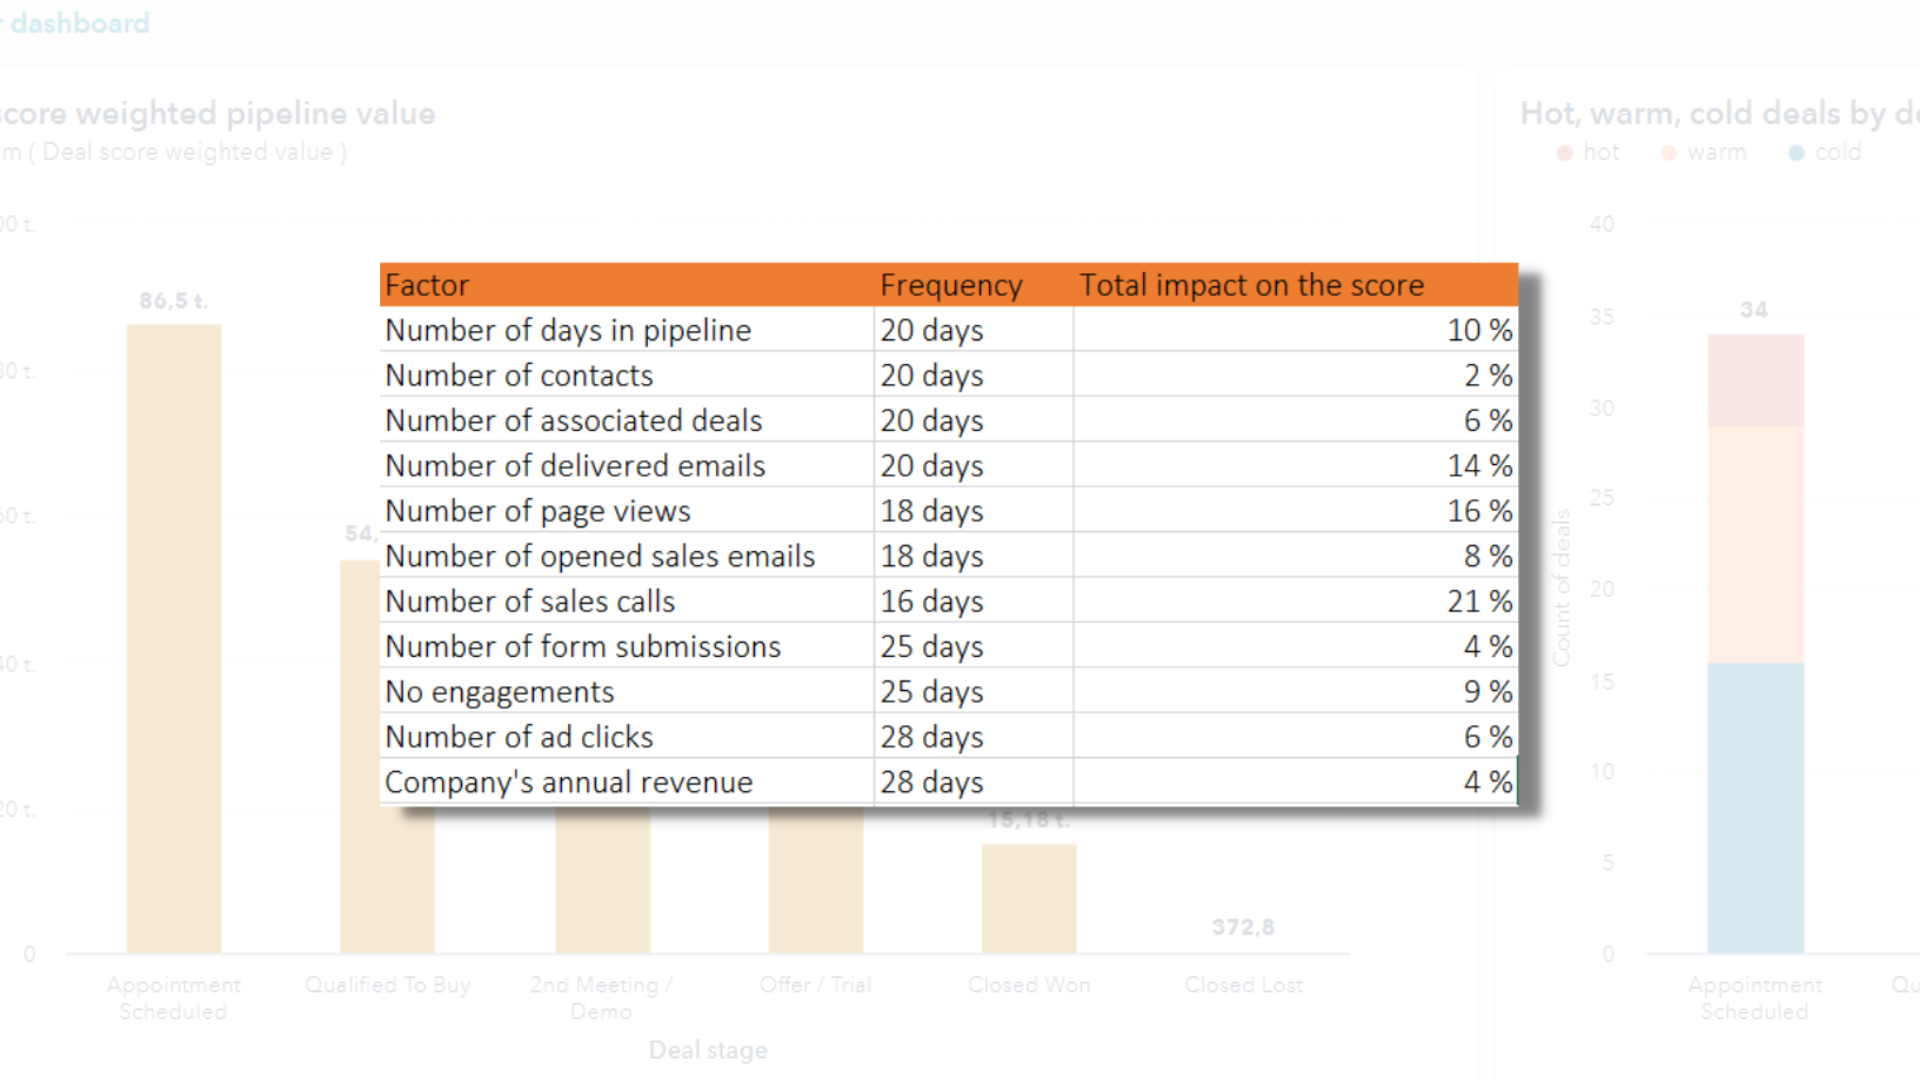The height and width of the screenshot is (1080, 1920).
Task: Click the 'Frequency' column header
Action: (950, 285)
